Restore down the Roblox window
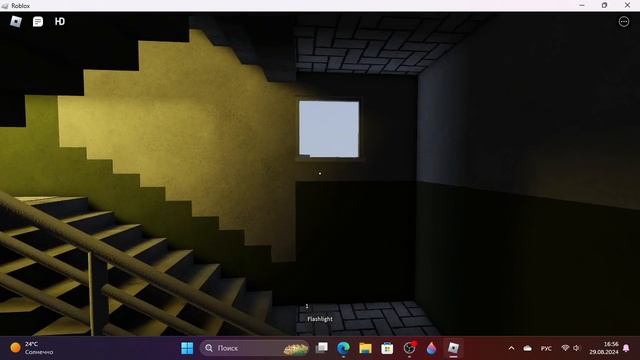Screen dimensions: 640x360 [x=604, y=5]
